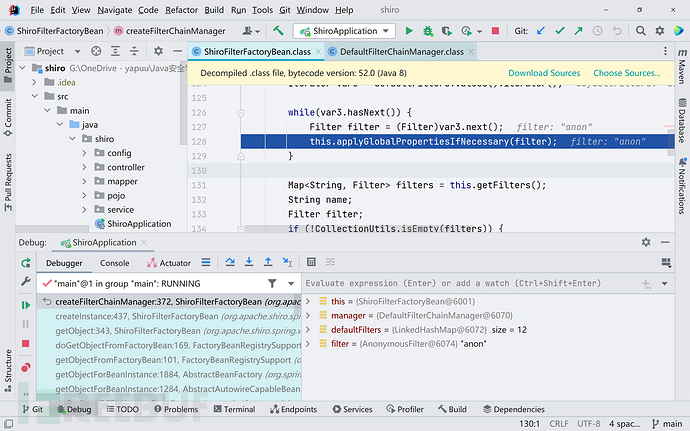Open the Refactor menu

(x=181, y=10)
